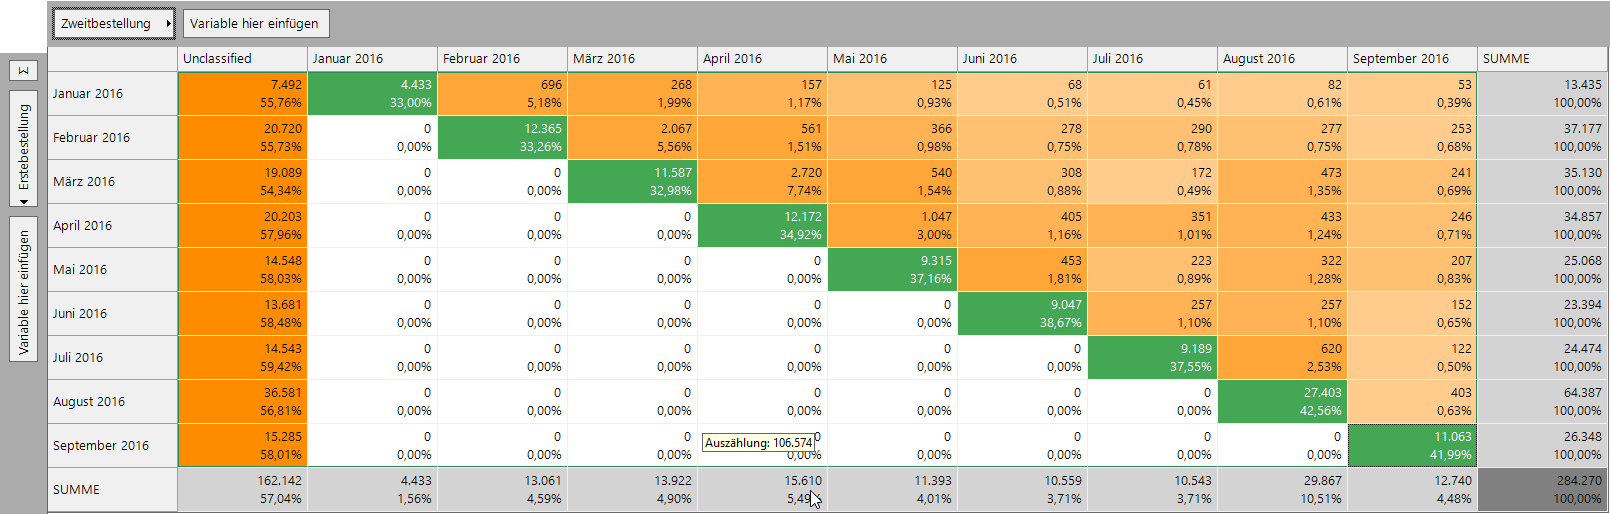Click the SUMME row total 13.061 / 4,59%
This screenshot has height=514, width=1610.
tap(503, 489)
